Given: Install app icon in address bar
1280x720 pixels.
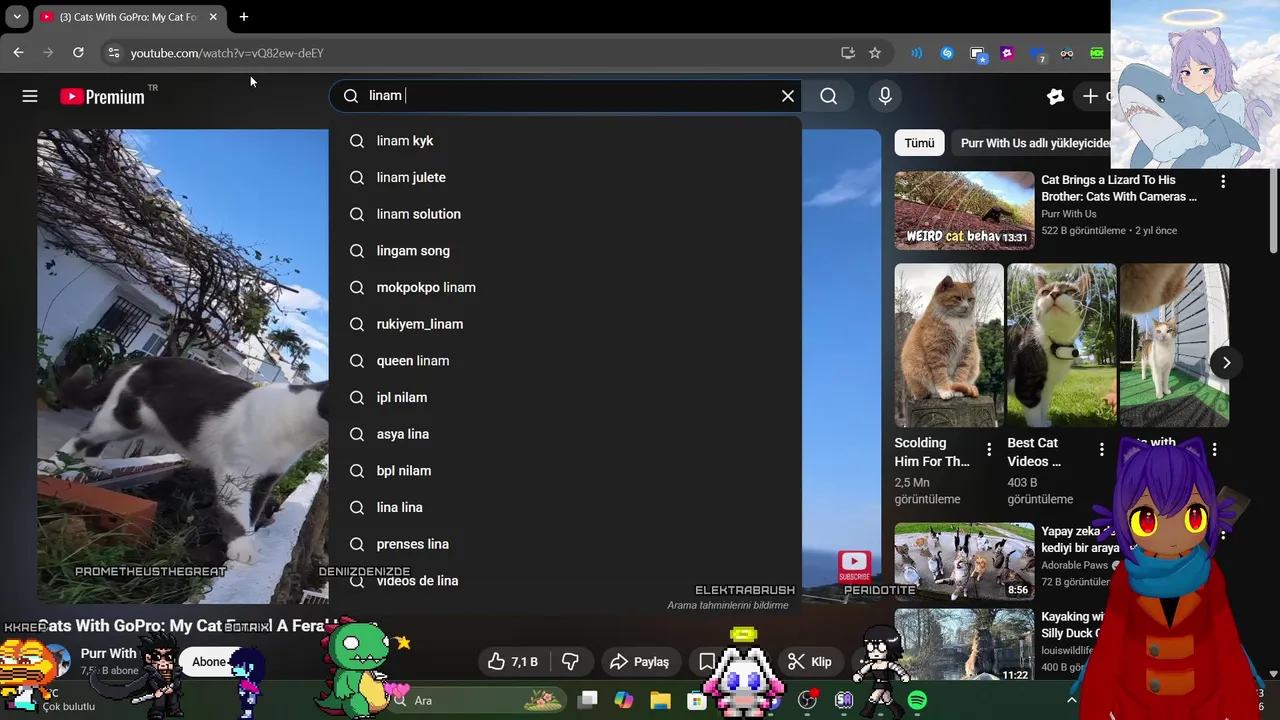Looking at the screenshot, I should (x=848, y=53).
